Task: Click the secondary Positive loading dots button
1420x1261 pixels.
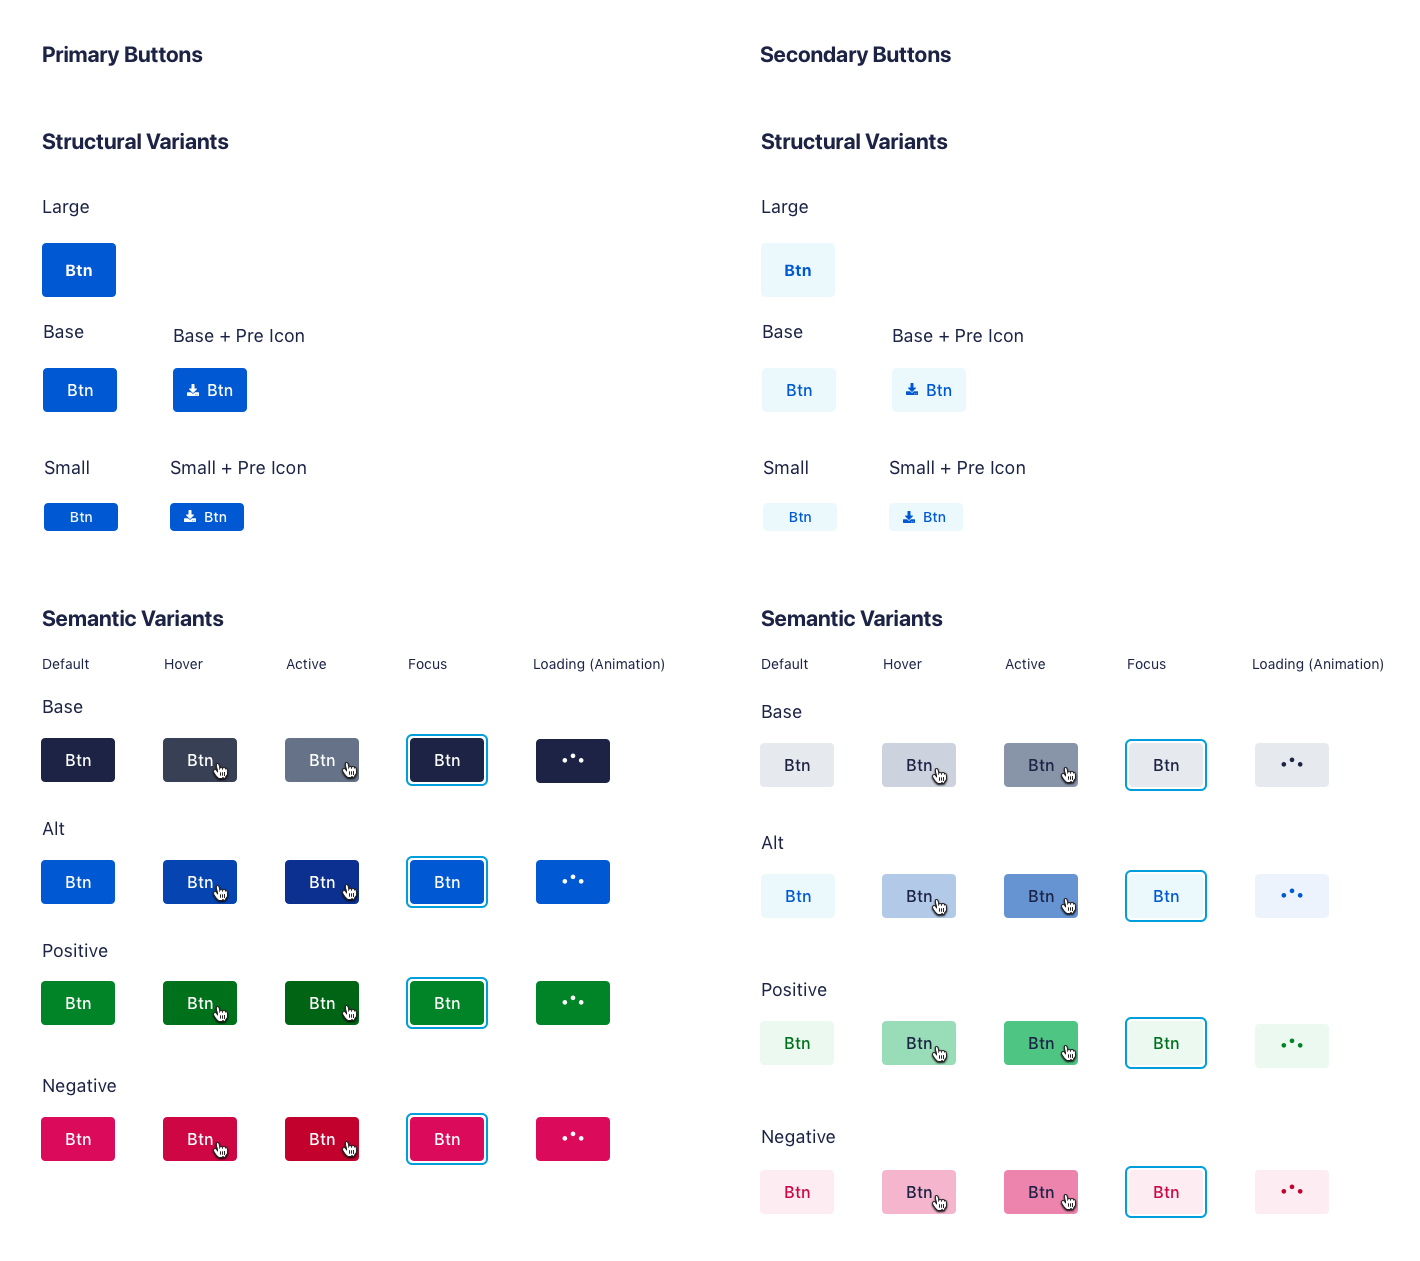Action: coord(1292,1046)
